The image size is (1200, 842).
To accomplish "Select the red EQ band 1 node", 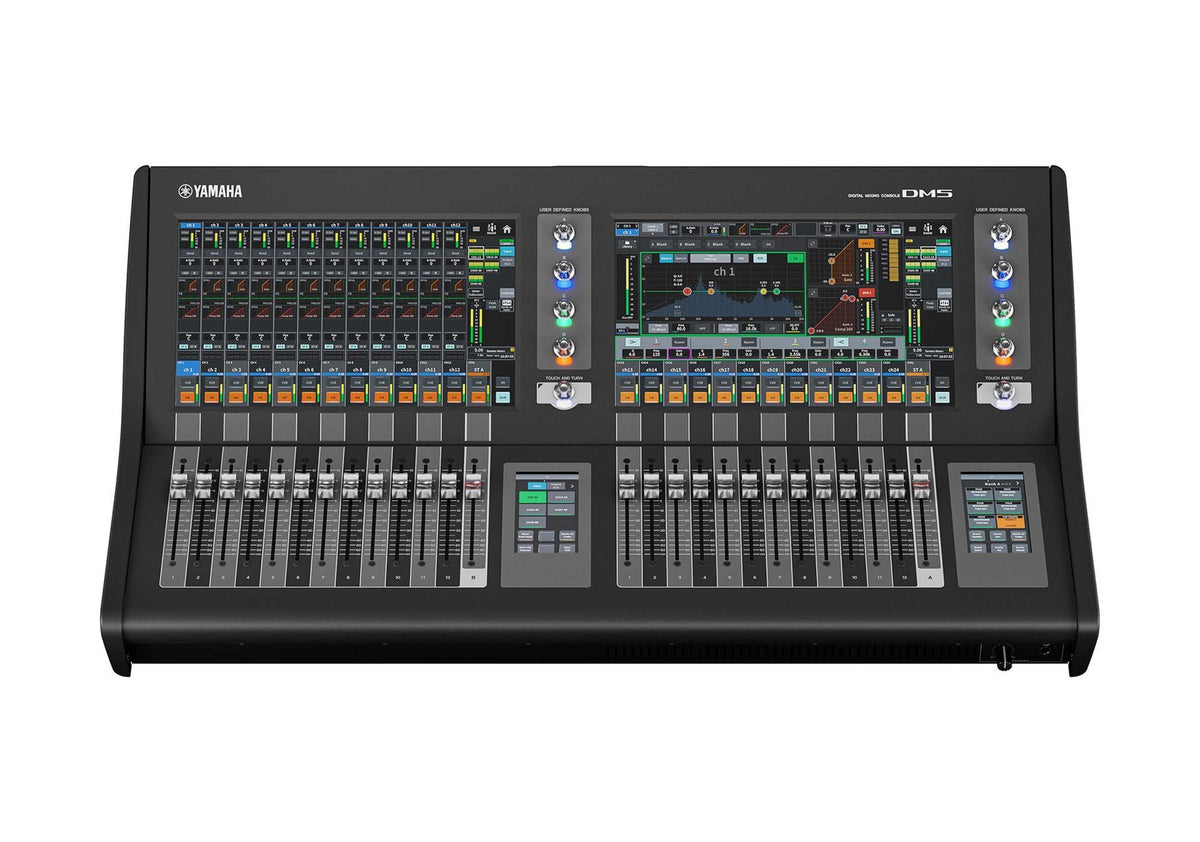I will point(687,291).
